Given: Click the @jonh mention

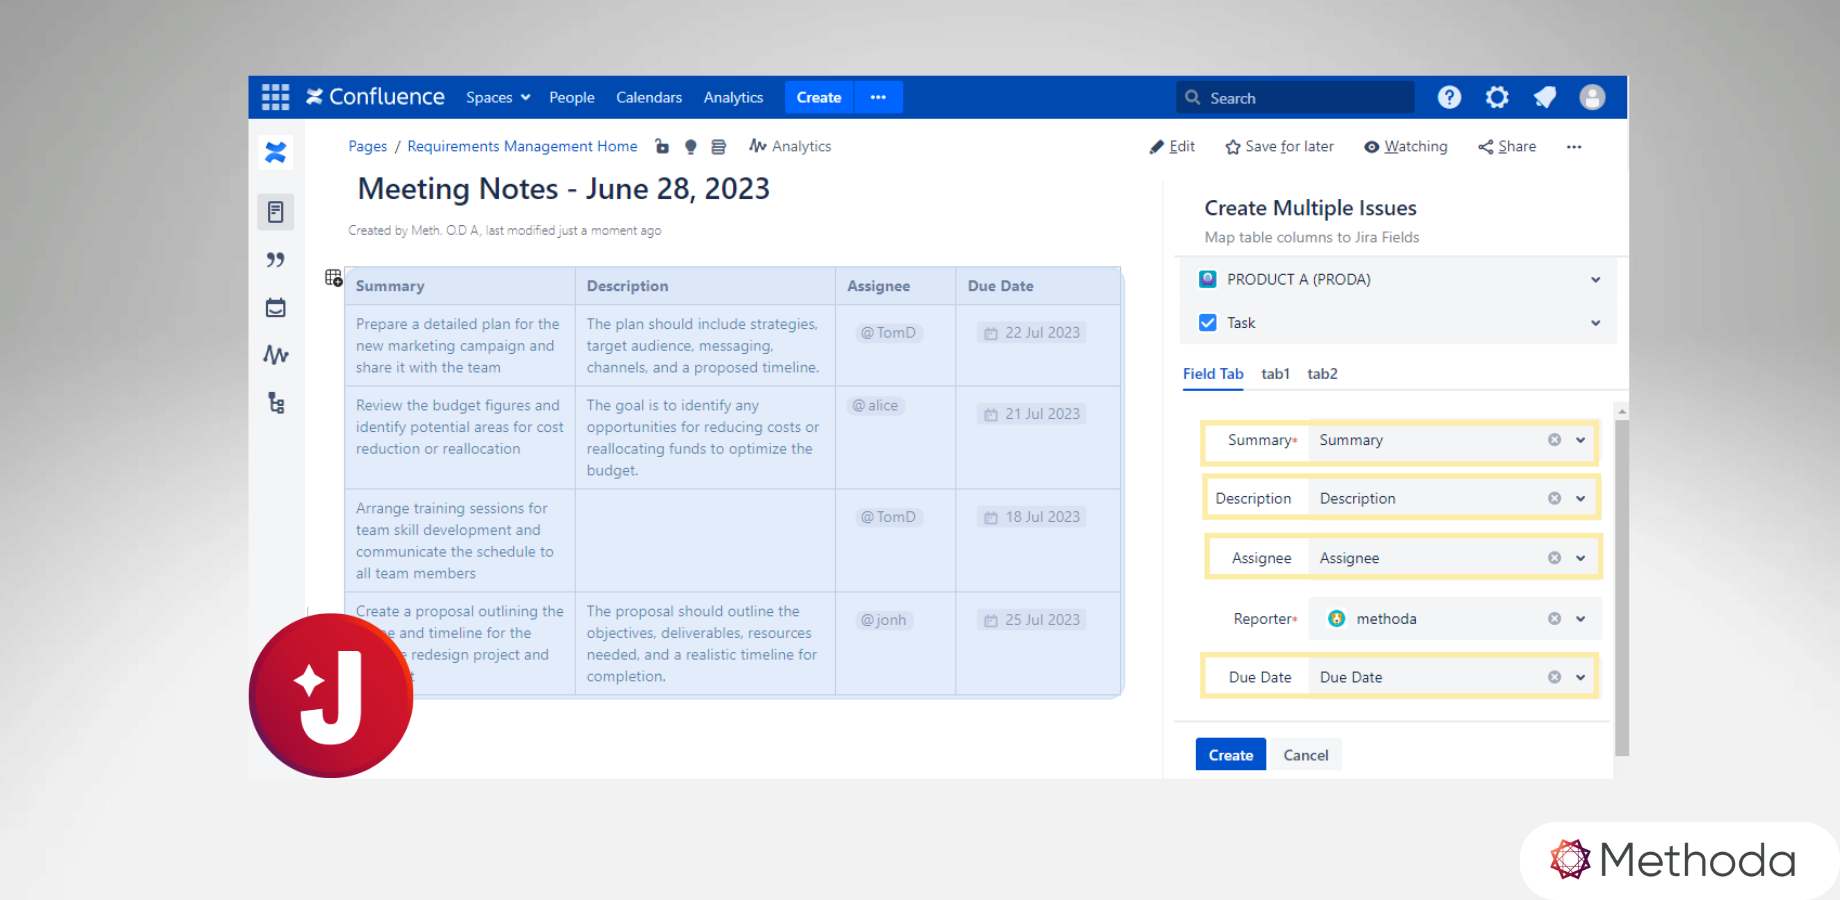Looking at the screenshot, I should click(884, 620).
